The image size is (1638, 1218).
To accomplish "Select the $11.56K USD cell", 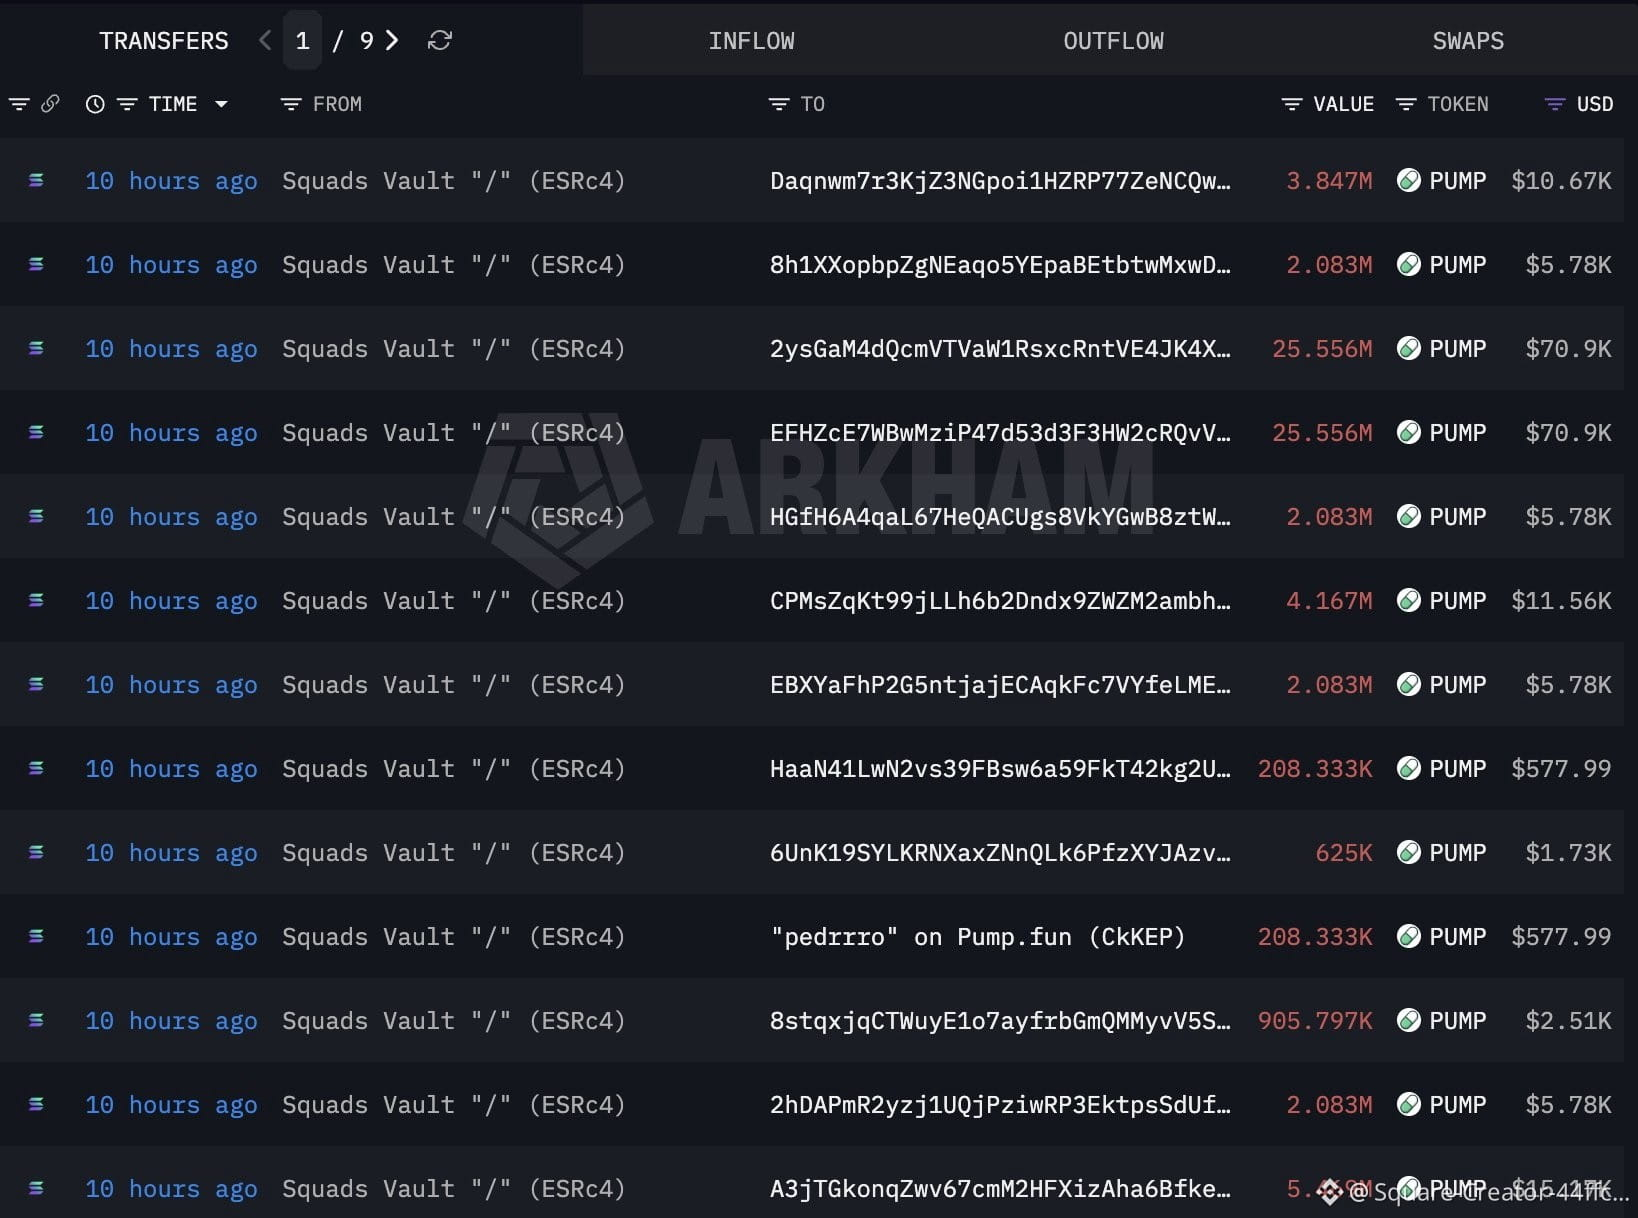I will pos(1562,601).
